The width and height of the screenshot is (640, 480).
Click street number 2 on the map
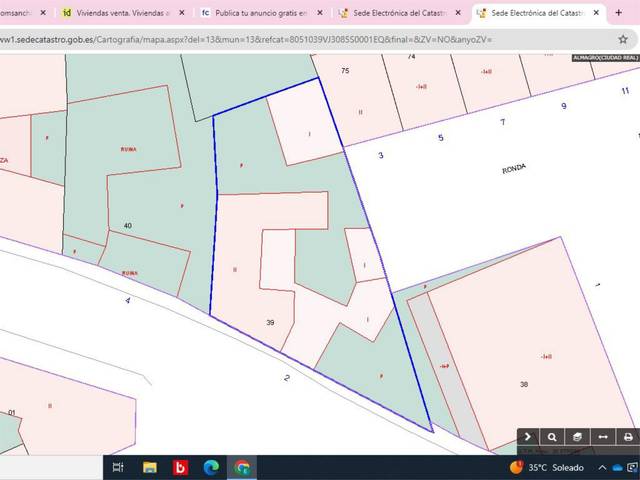coord(287,378)
